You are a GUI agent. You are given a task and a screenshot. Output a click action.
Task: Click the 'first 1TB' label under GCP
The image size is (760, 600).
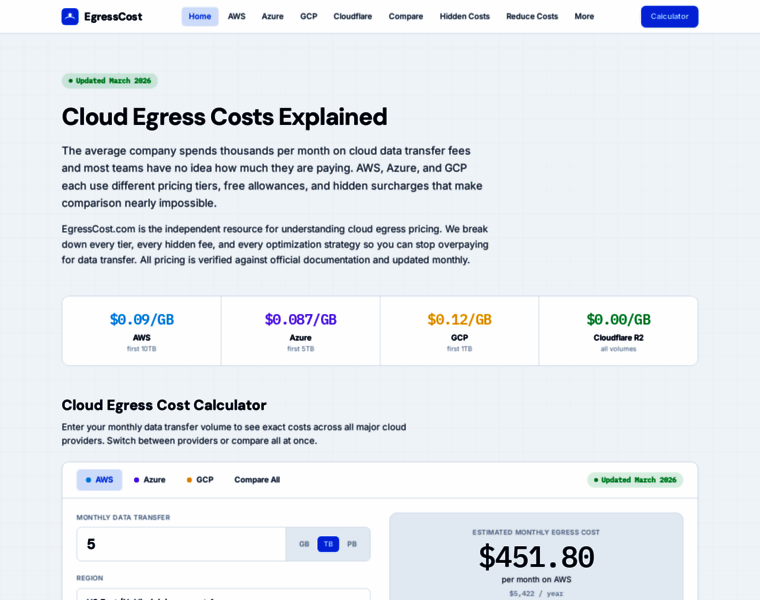tap(459, 349)
